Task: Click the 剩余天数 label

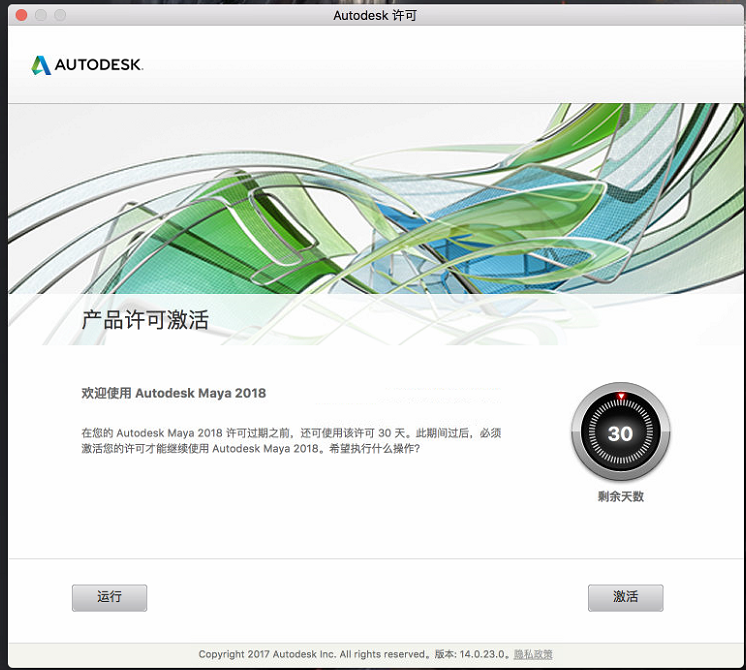Action: (620, 496)
